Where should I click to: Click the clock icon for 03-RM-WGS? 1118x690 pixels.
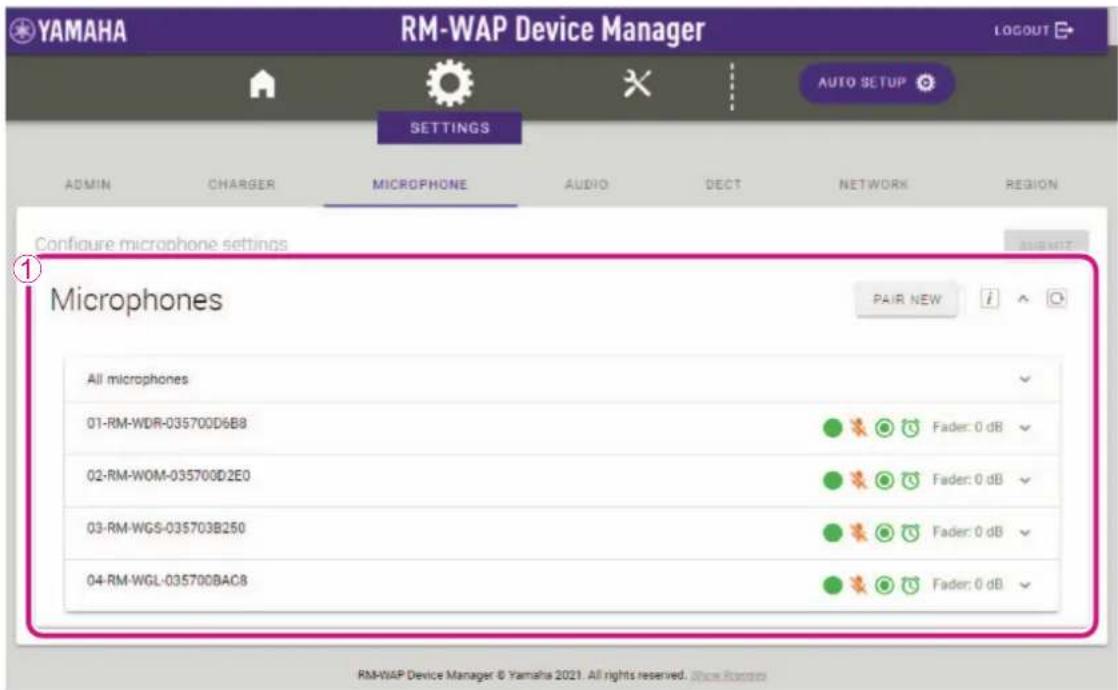point(911,532)
